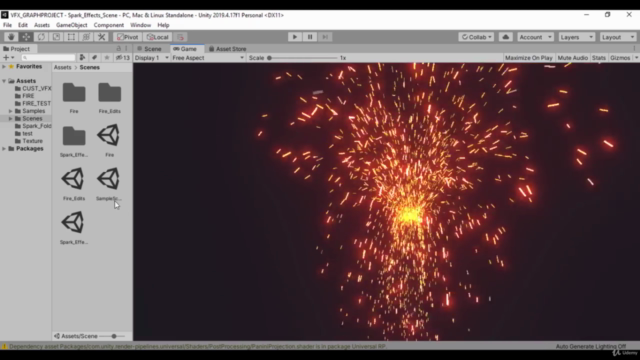The image size is (640, 360).
Task: Toggle Mute Audio
Action: (573, 58)
